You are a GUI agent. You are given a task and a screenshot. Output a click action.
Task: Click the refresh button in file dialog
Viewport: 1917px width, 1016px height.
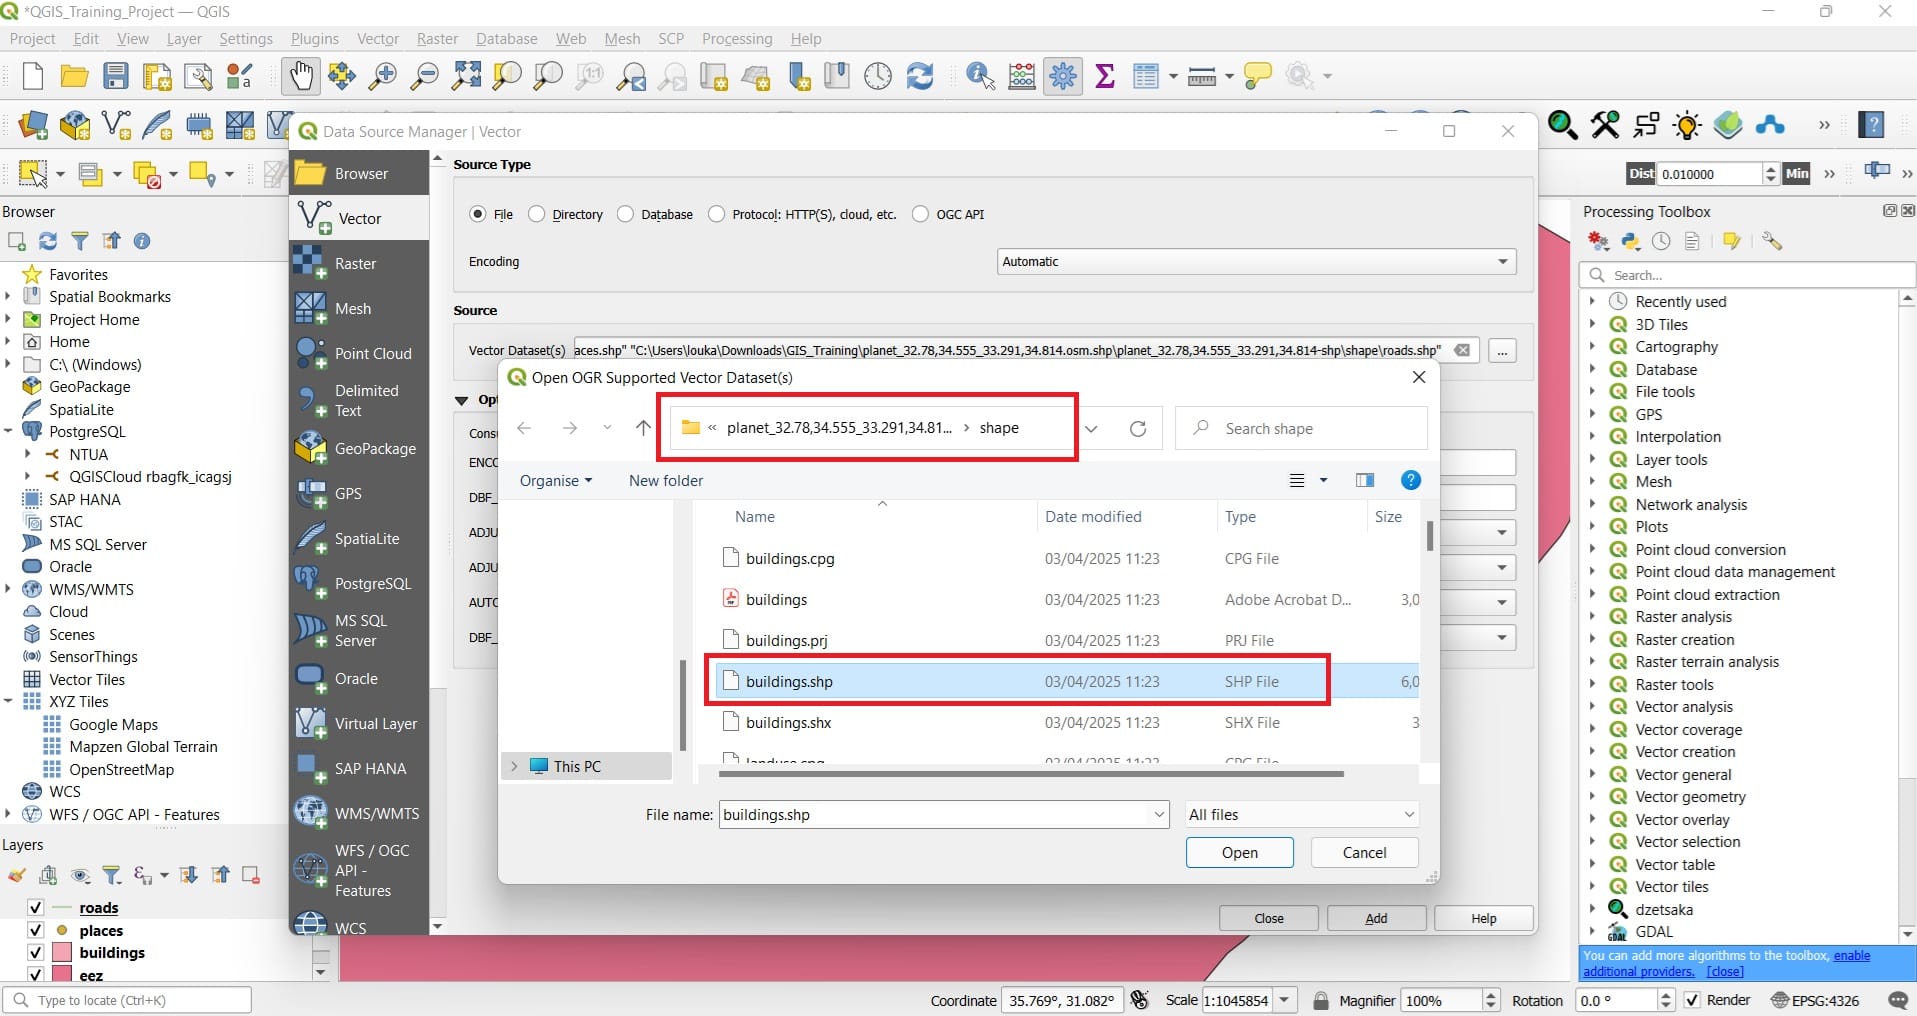coord(1137,428)
